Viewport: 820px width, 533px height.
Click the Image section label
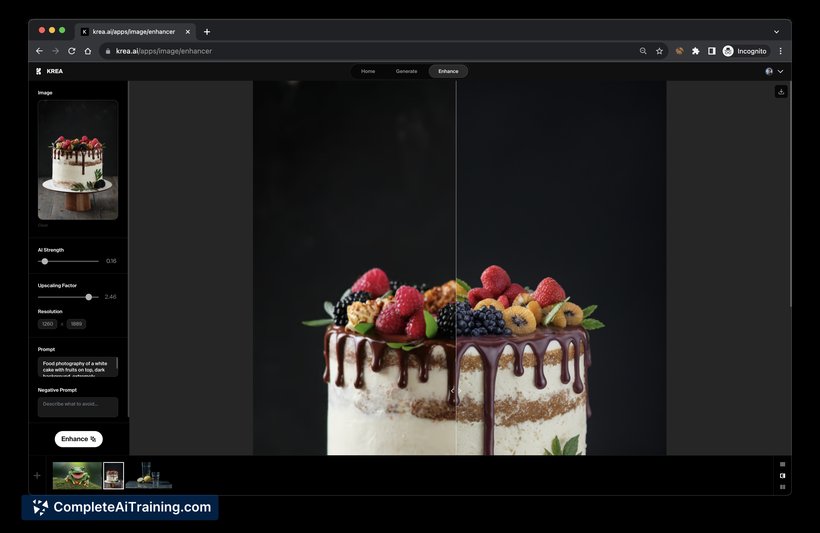coord(45,93)
